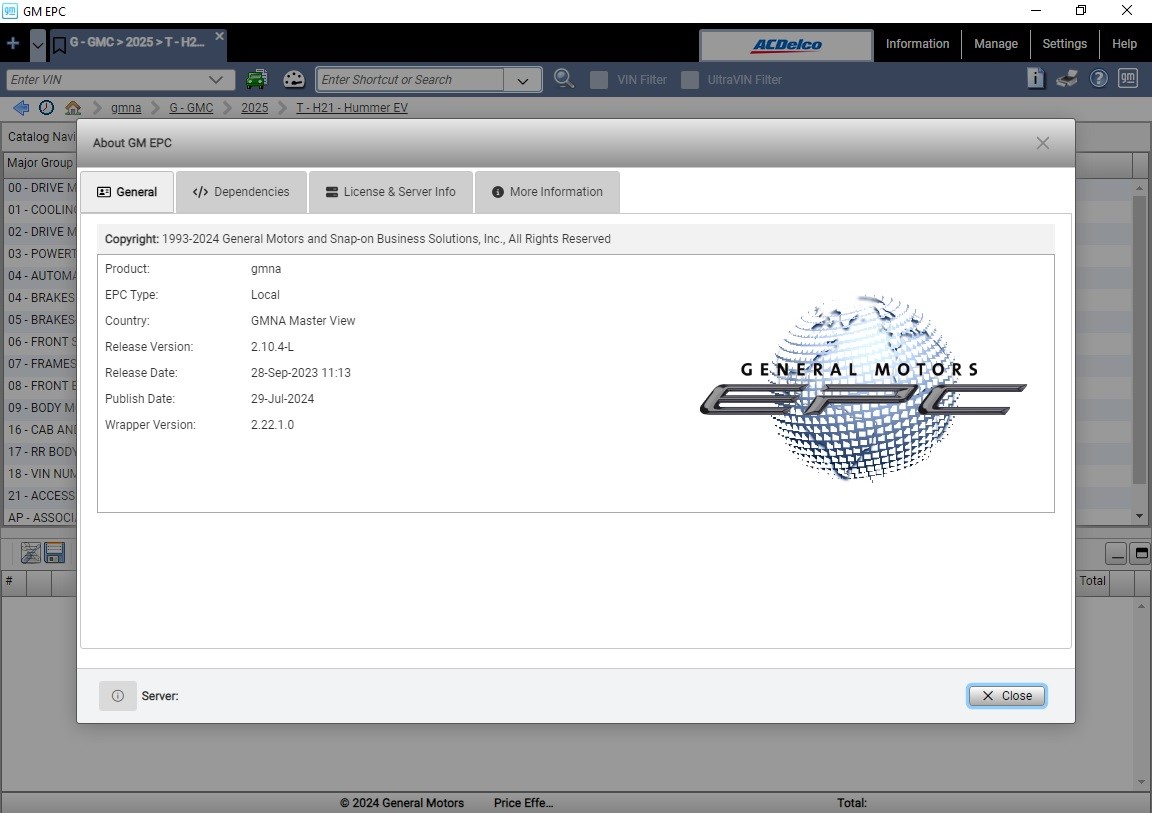Select the General tab
Viewport: 1152px width, 813px height.
127,192
